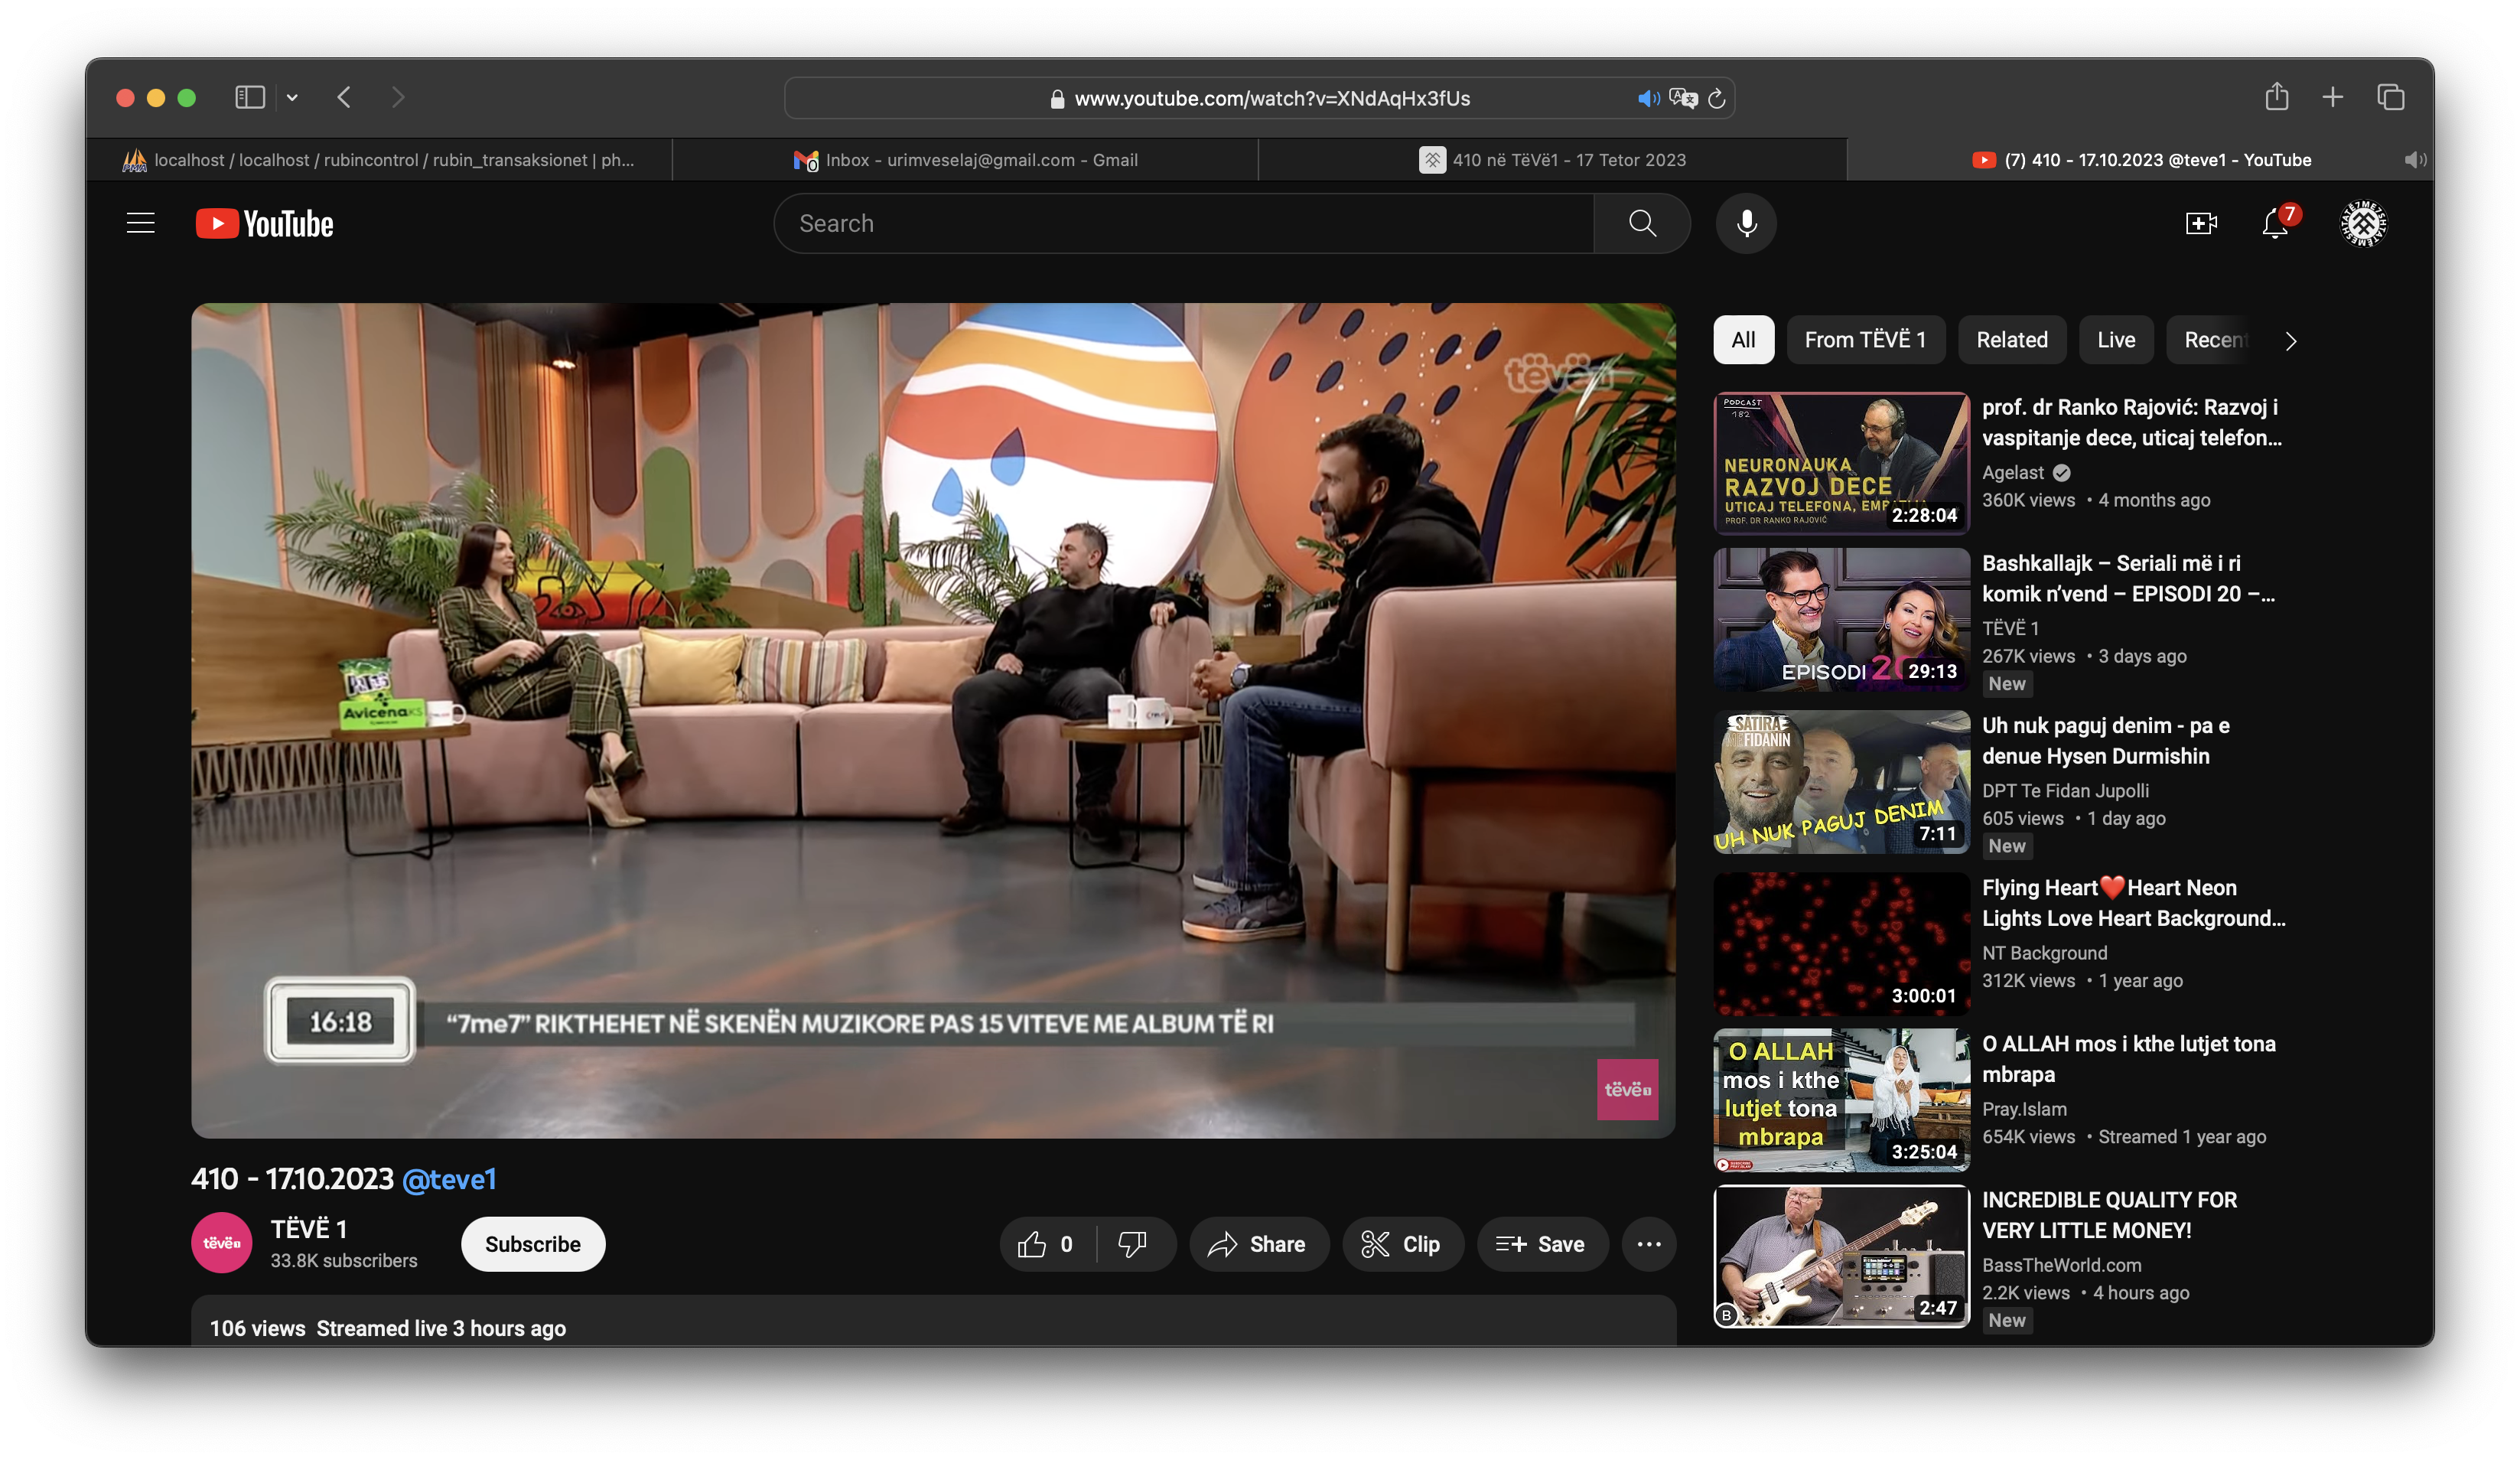The image size is (2520, 1460).
Task: Go to YouTube home via logo
Action: [264, 223]
